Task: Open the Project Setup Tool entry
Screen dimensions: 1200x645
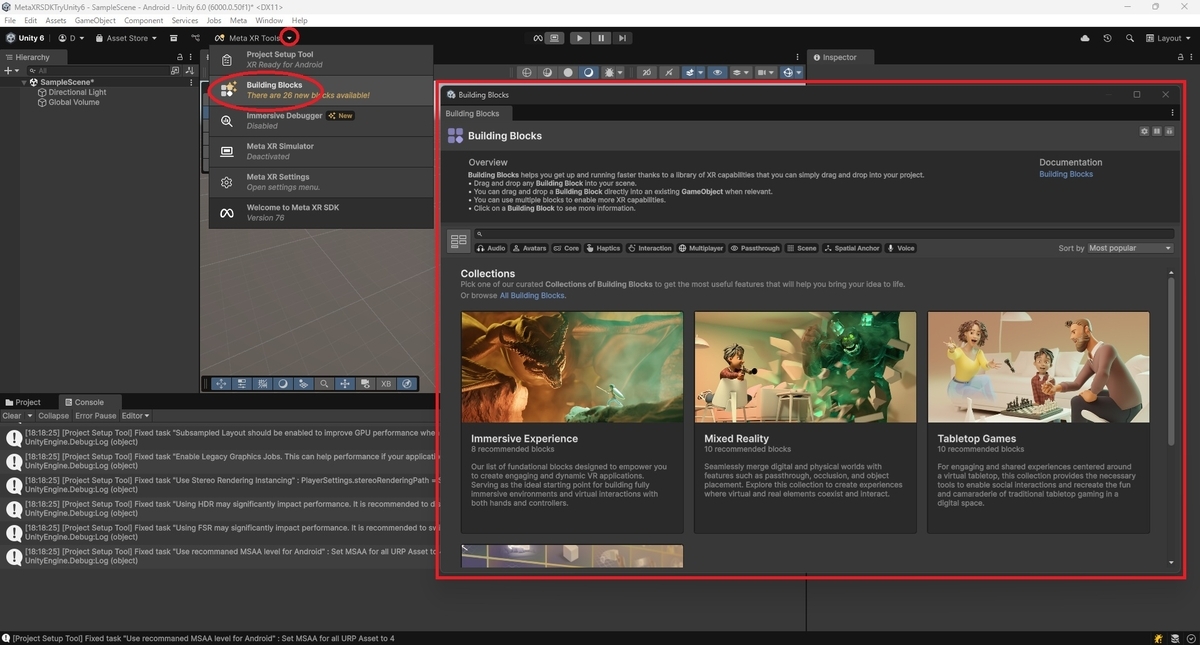Action: (x=321, y=59)
